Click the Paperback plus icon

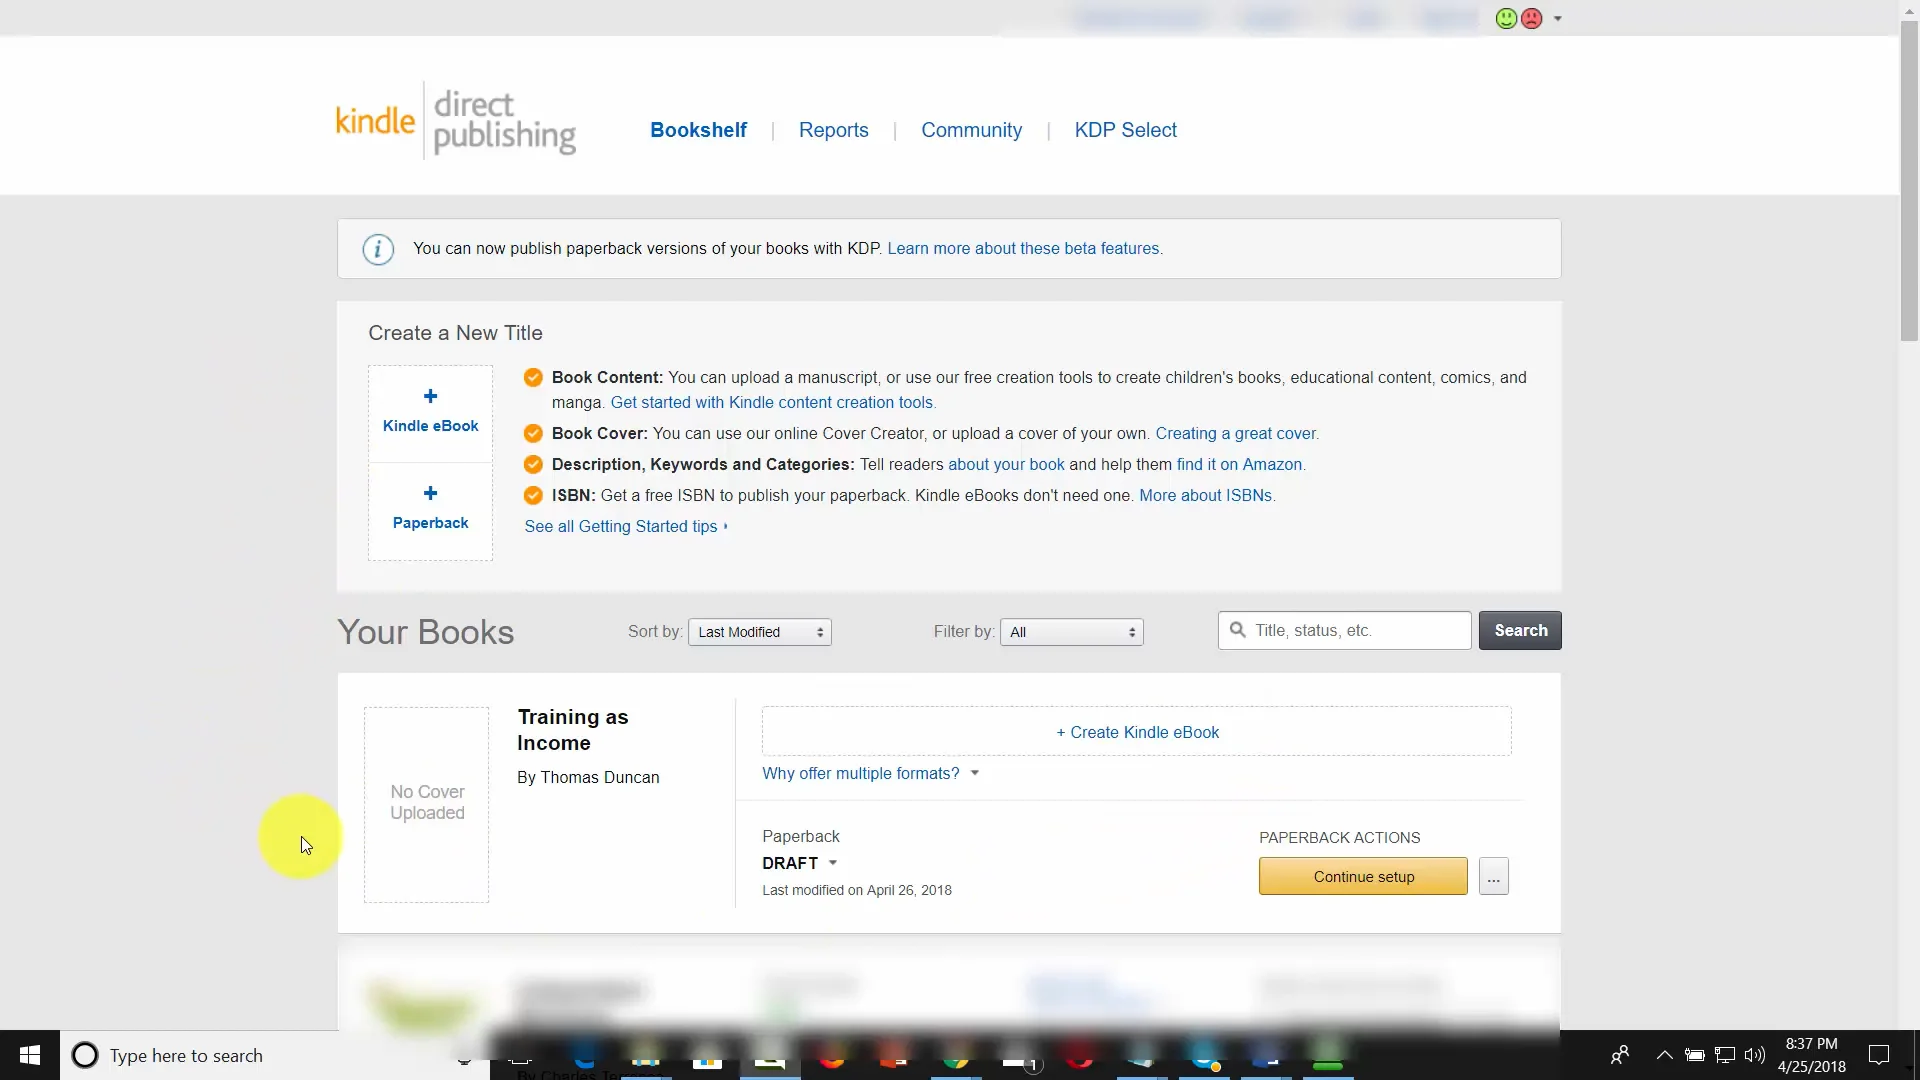coord(430,493)
